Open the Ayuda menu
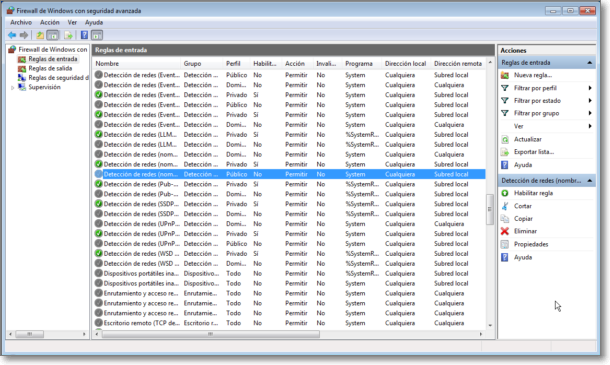Screen dimensions: 610x365 (x=94, y=23)
